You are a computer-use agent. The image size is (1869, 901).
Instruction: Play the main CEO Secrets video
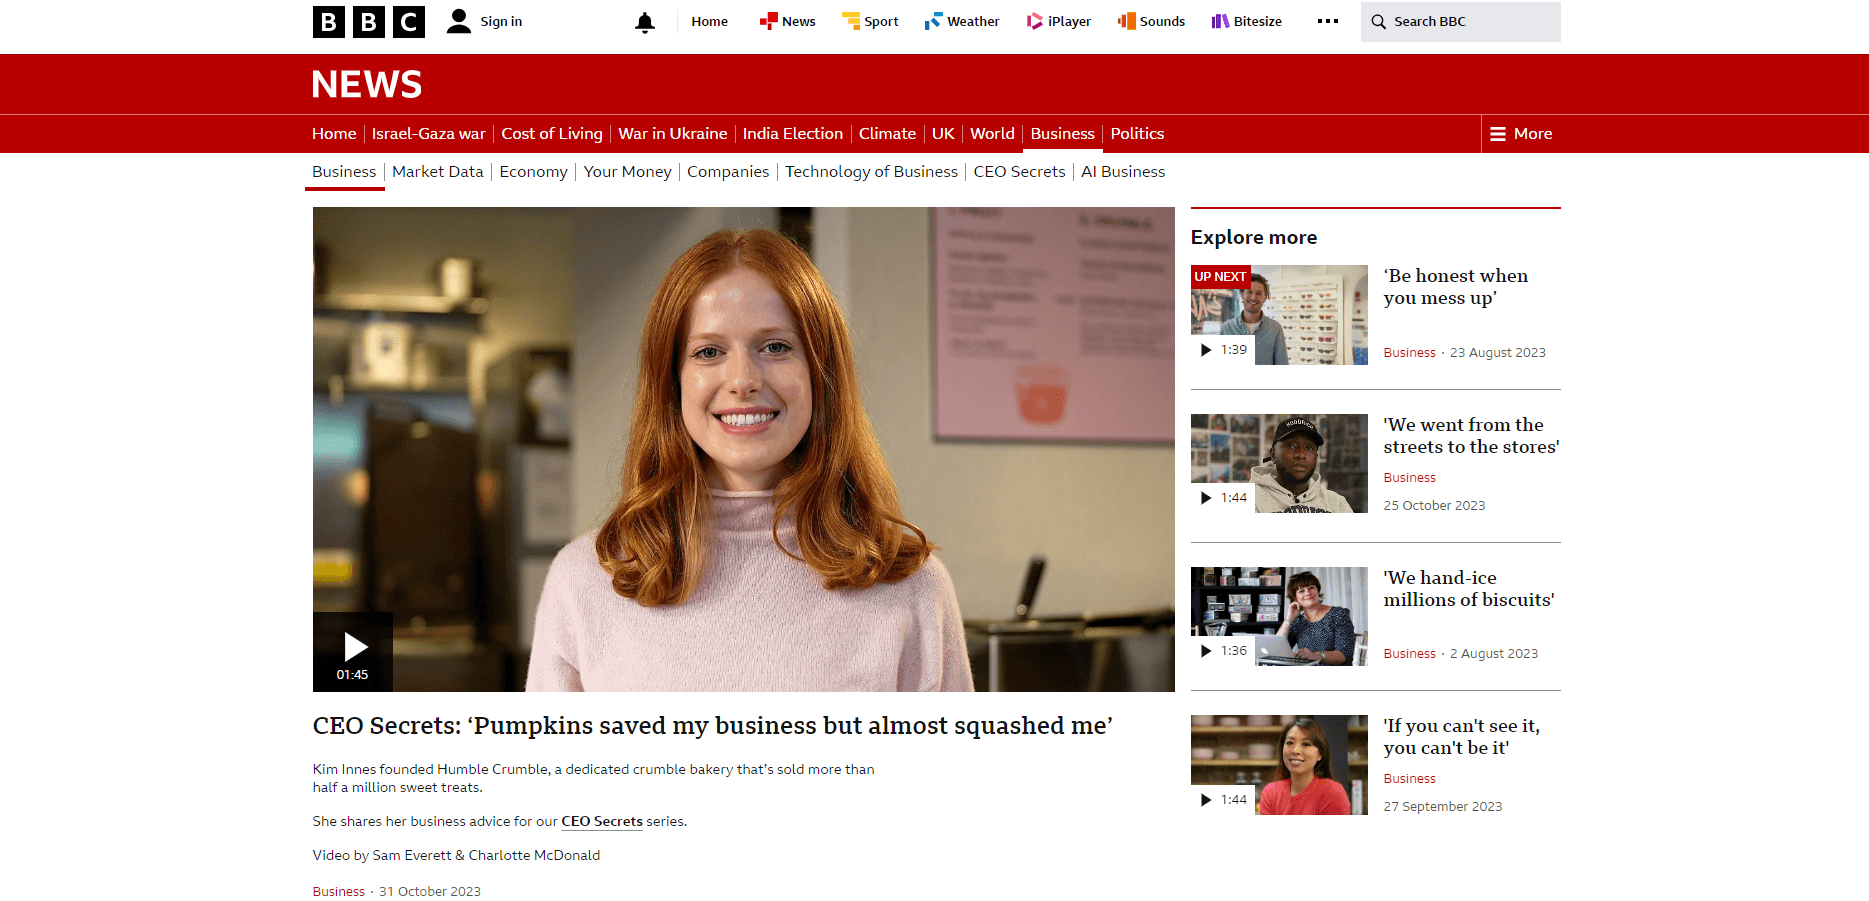pos(353,652)
